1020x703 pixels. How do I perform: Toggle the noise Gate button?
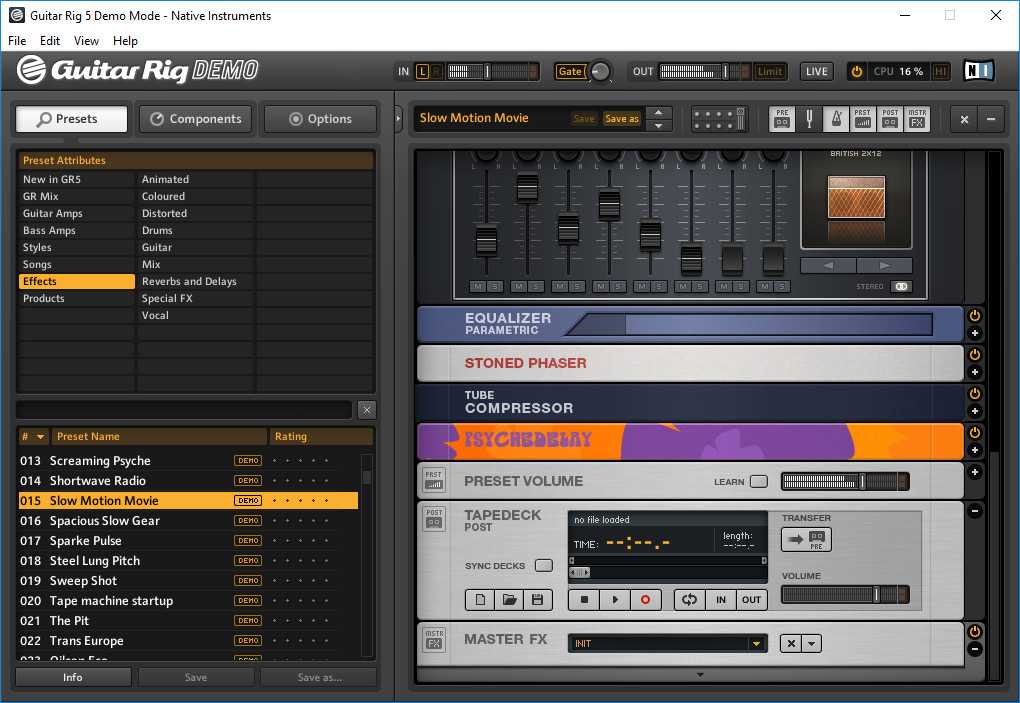570,71
